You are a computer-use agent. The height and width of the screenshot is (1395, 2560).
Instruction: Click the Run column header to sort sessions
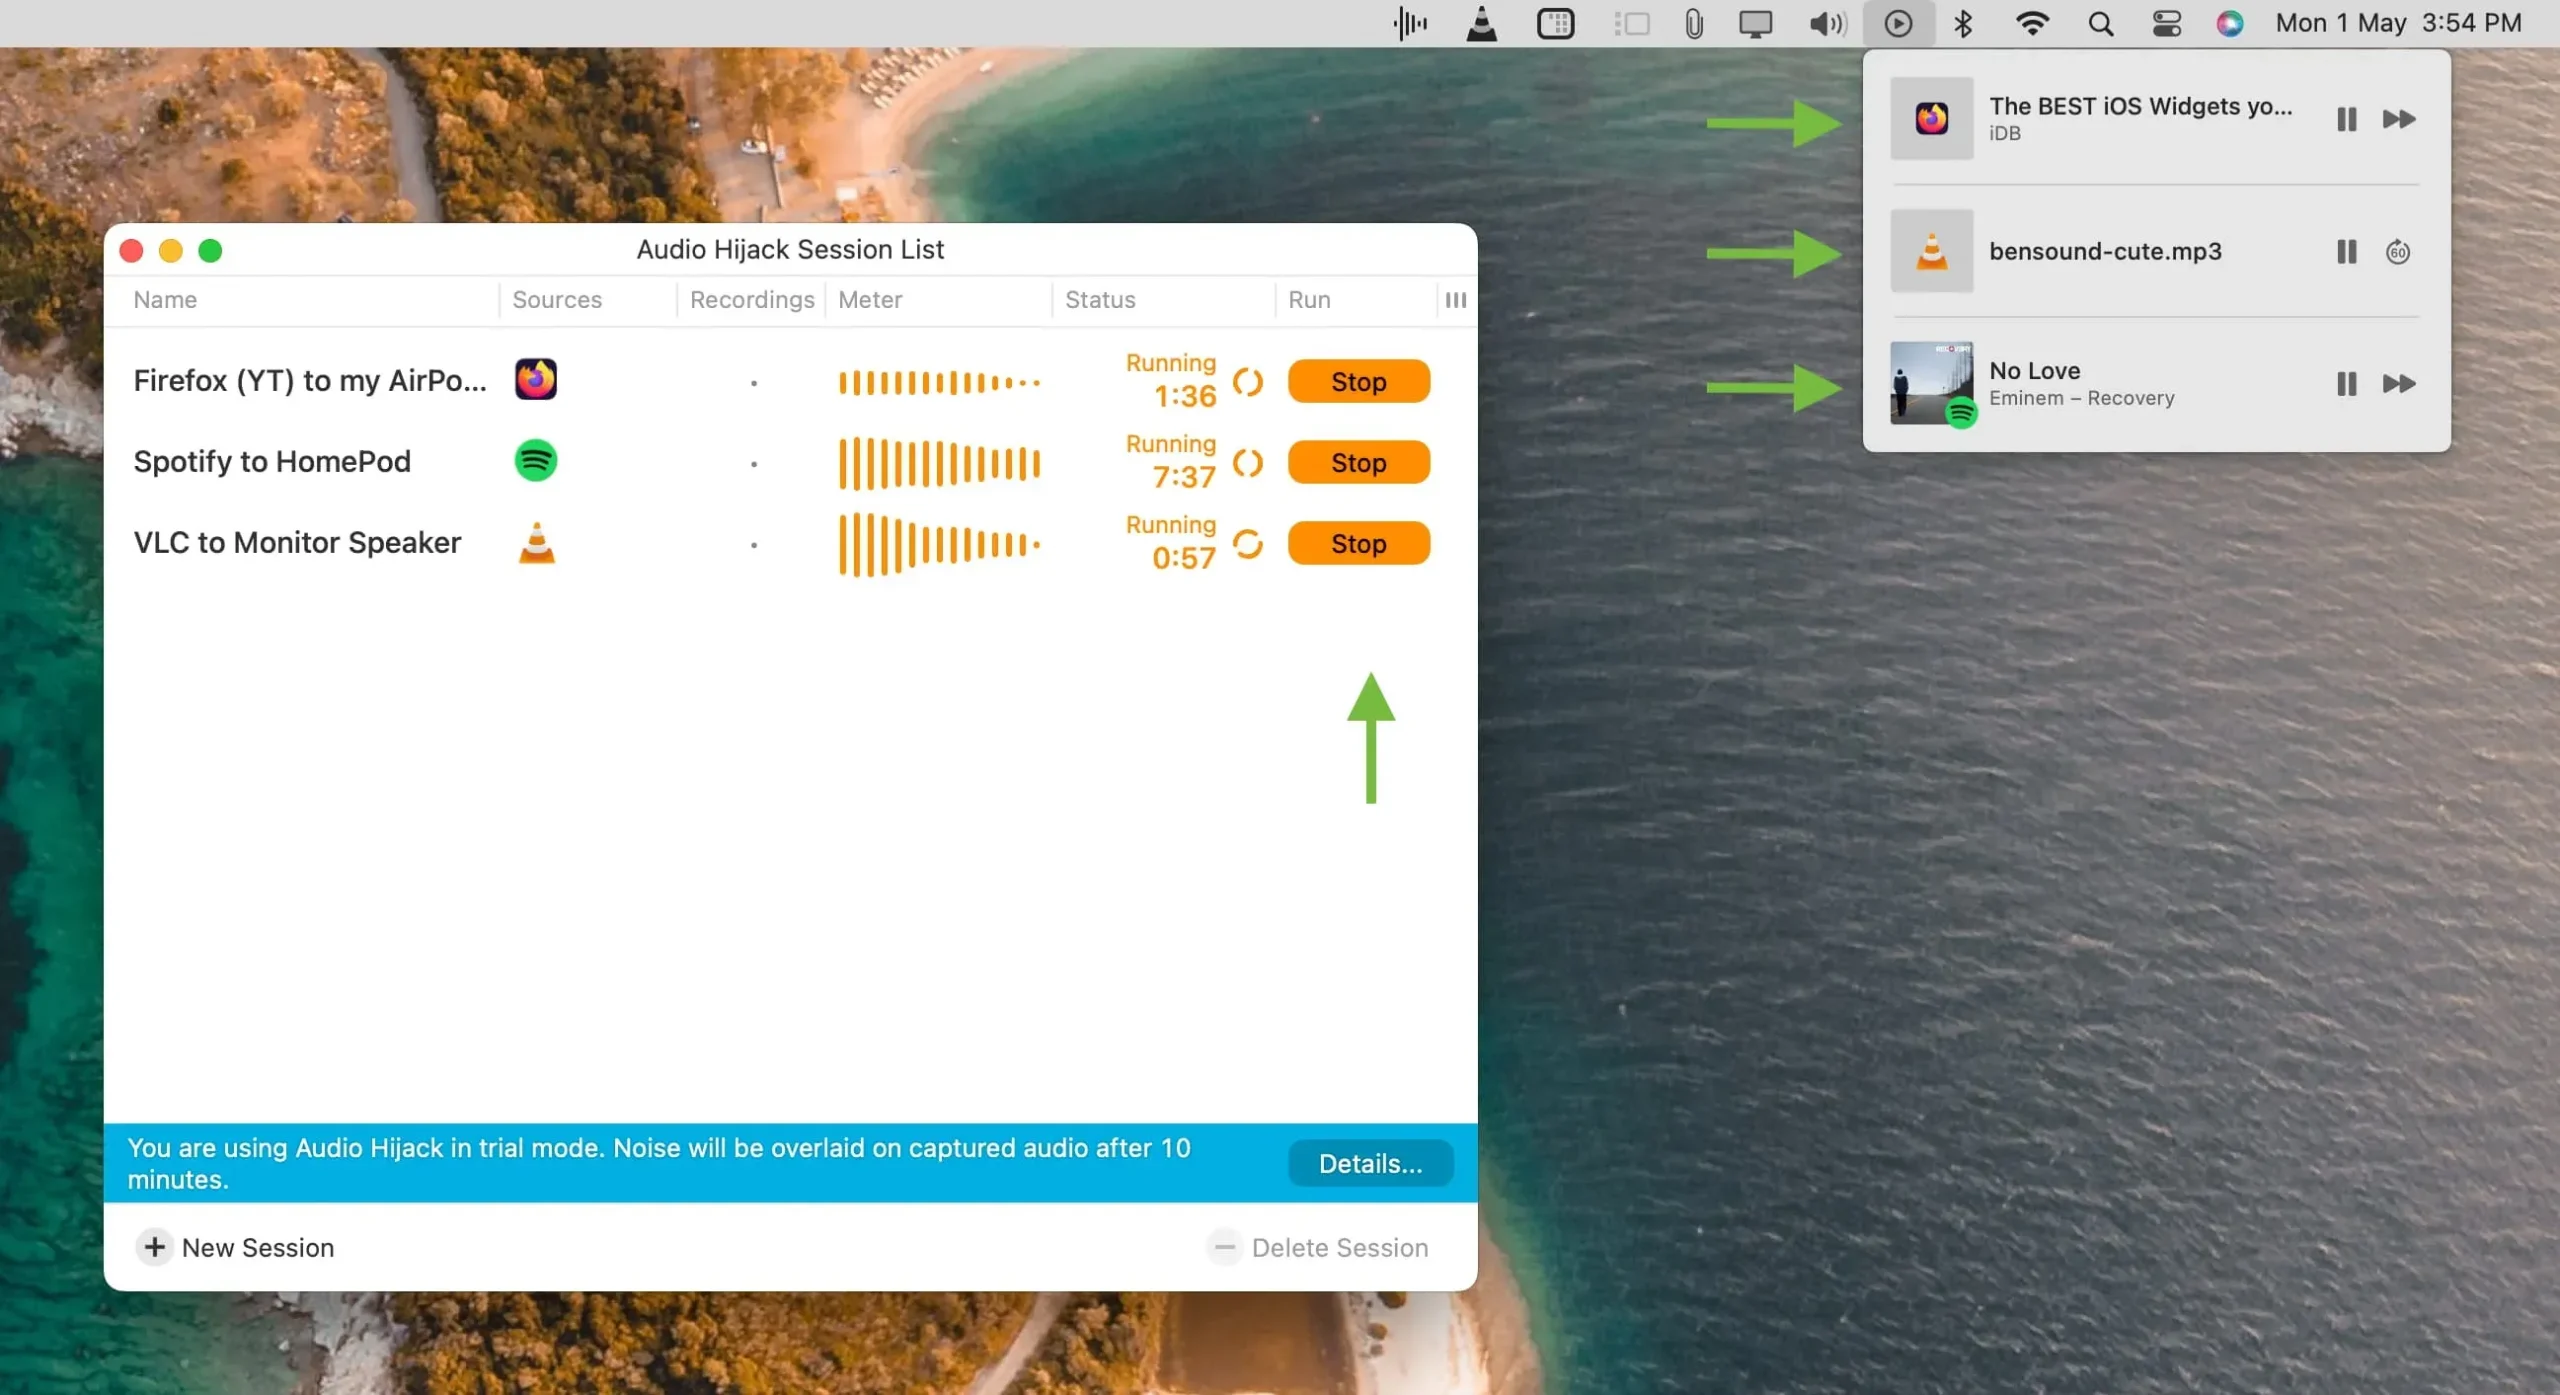click(x=1308, y=299)
